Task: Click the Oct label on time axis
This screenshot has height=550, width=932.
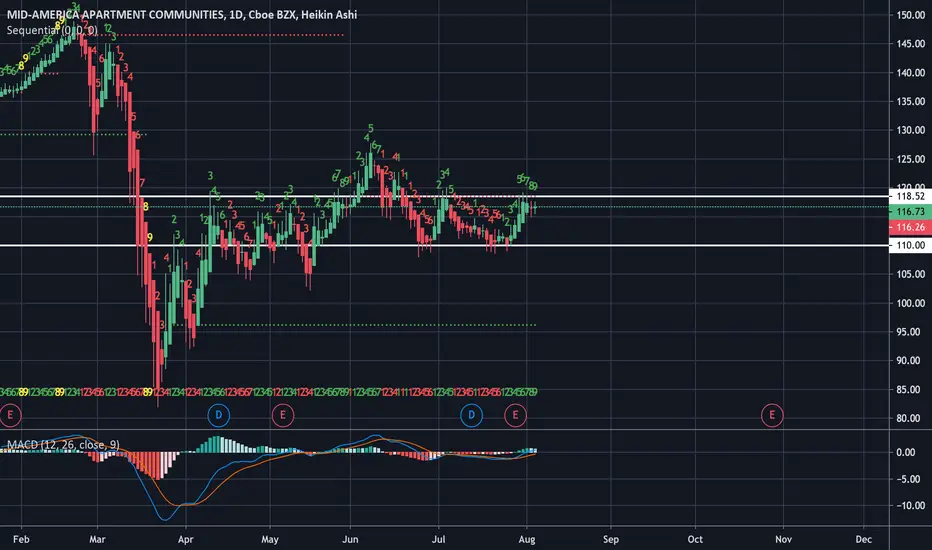Action: 695,539
